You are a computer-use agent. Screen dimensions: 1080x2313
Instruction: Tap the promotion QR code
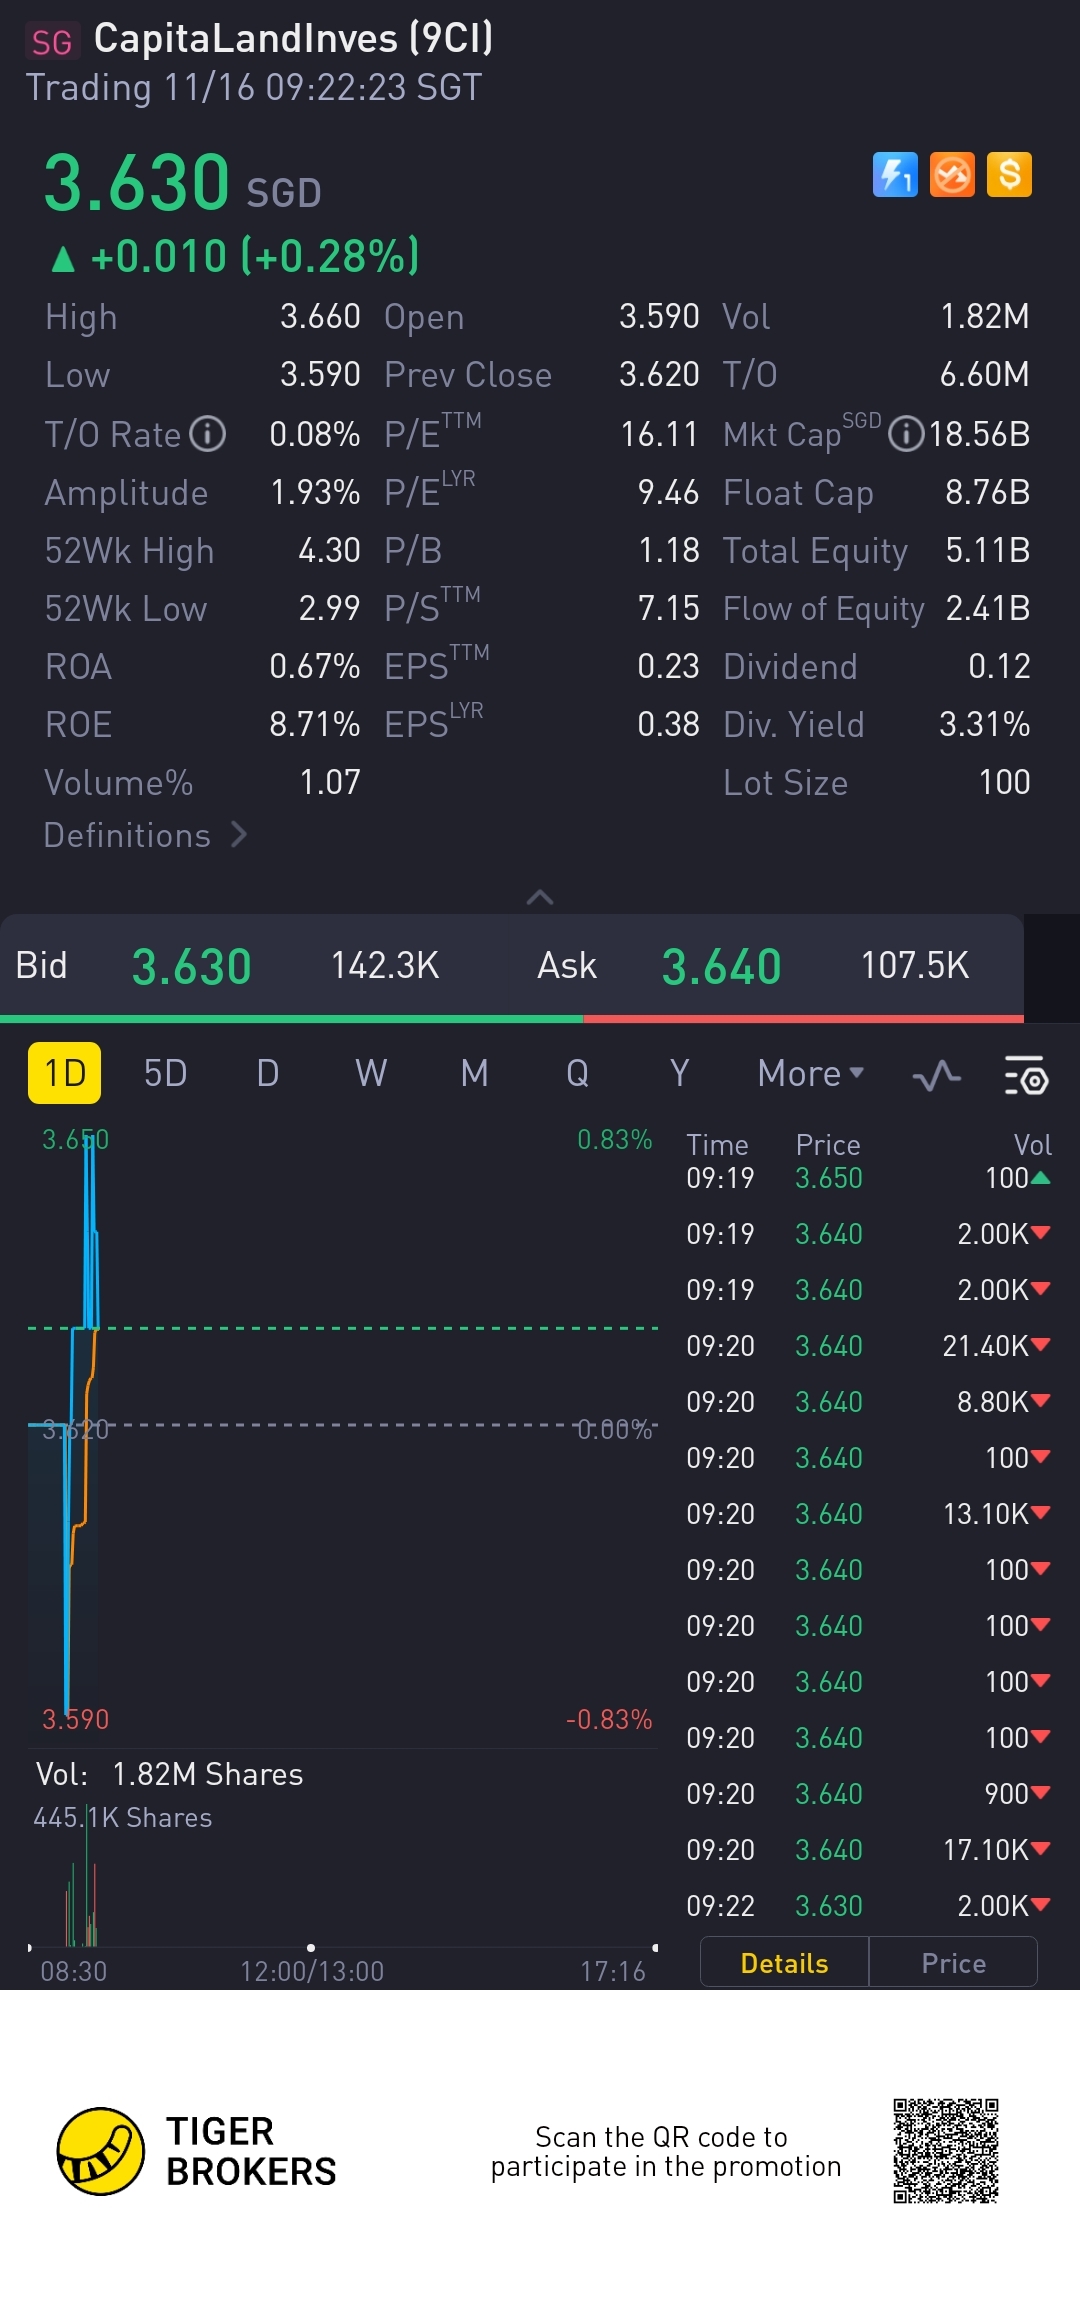[945, 2151]
